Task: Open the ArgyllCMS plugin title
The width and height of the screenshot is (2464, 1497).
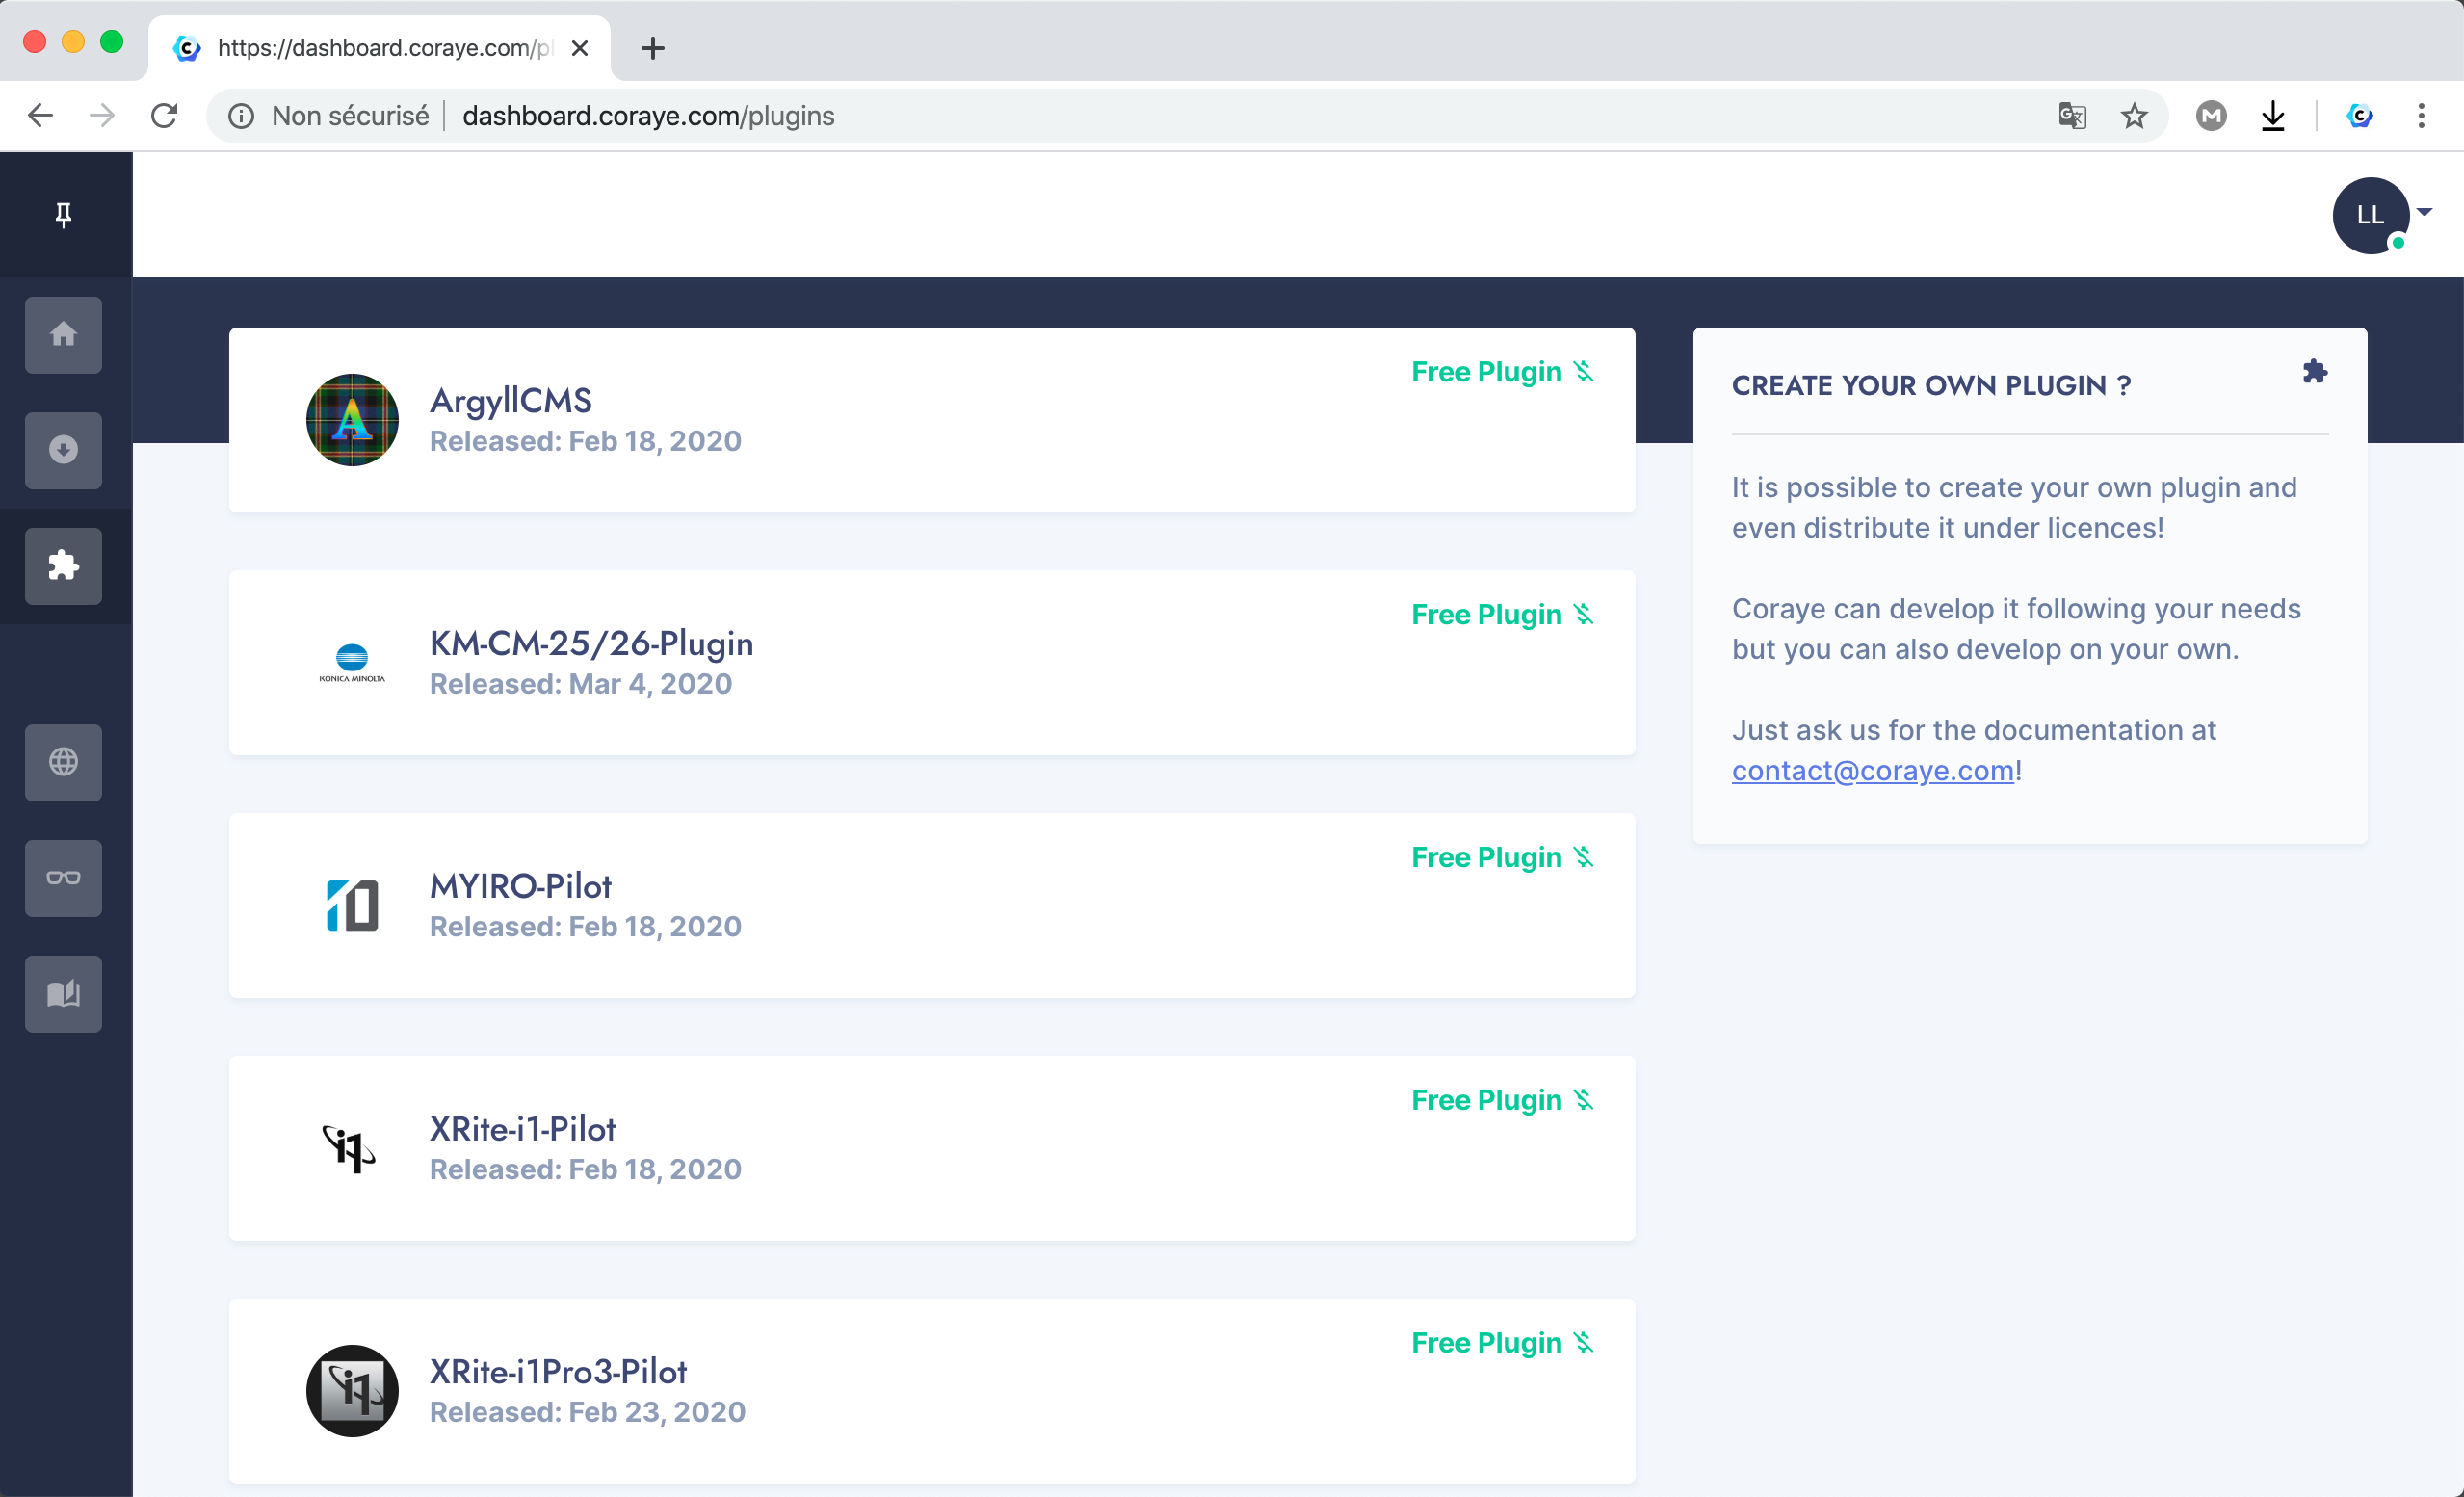Action: [x=511, y=400]
